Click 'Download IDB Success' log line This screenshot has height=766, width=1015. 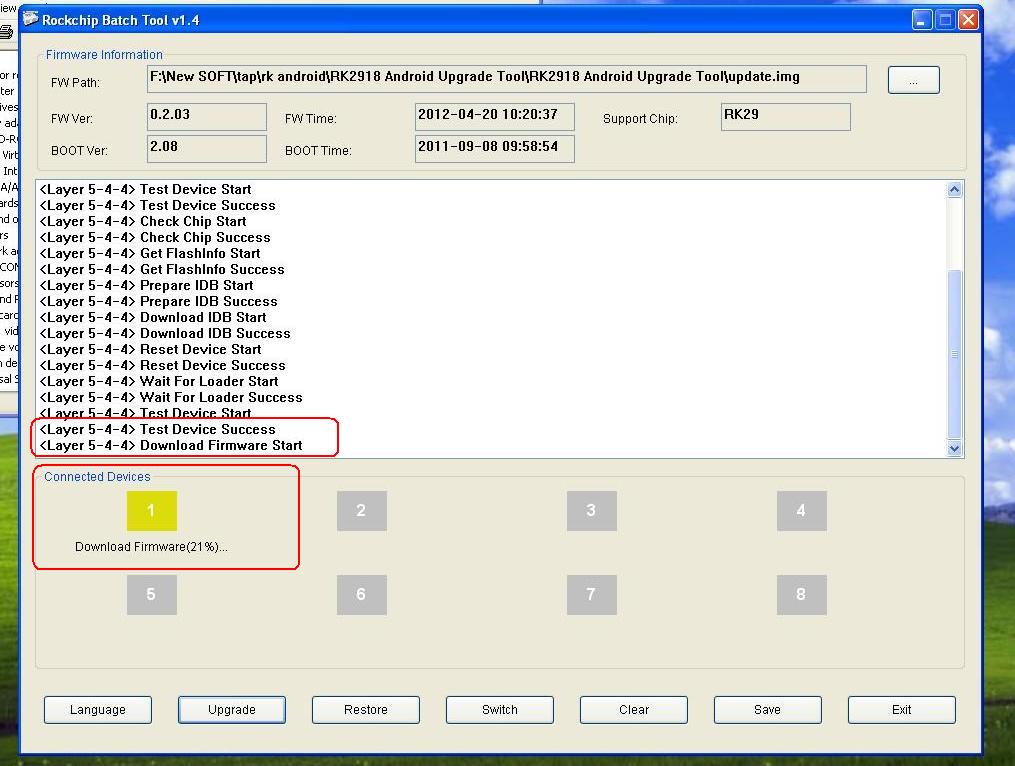pos(165,333)
